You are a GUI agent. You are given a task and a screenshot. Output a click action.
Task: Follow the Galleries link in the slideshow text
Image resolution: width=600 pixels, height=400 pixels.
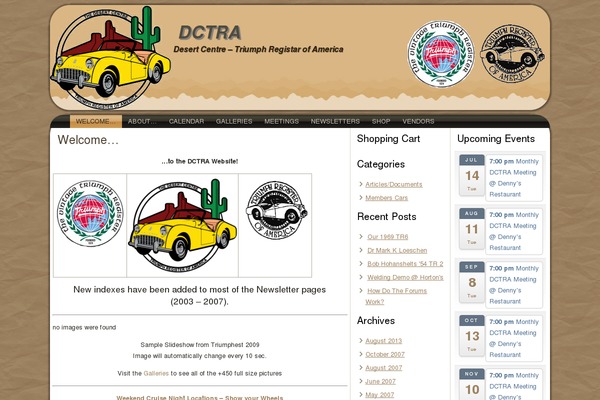pos(156,373)
